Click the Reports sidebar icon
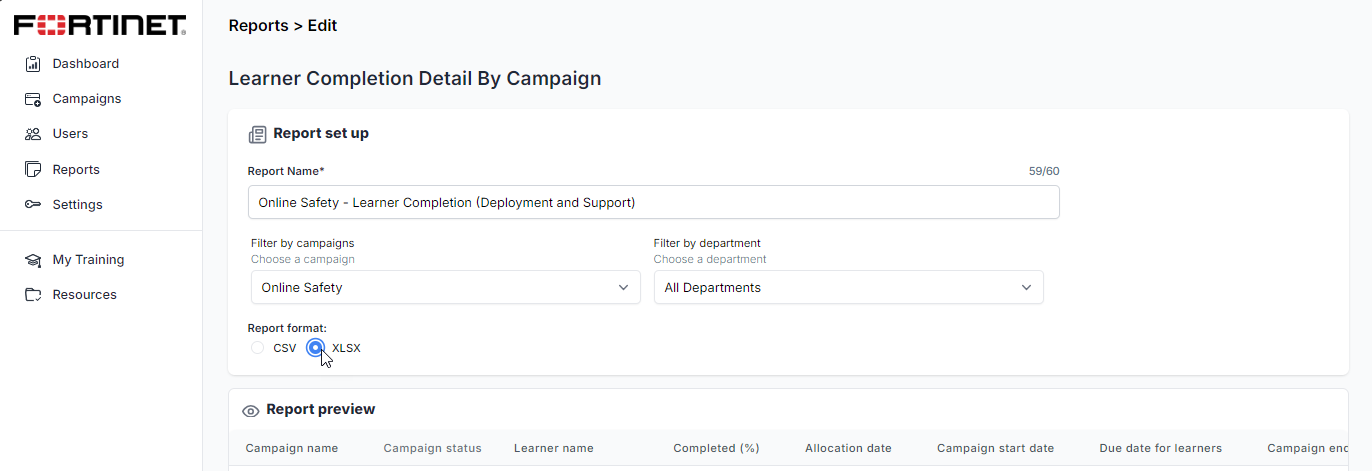This screenshot has width=1372, height=471. coord(33,170)
